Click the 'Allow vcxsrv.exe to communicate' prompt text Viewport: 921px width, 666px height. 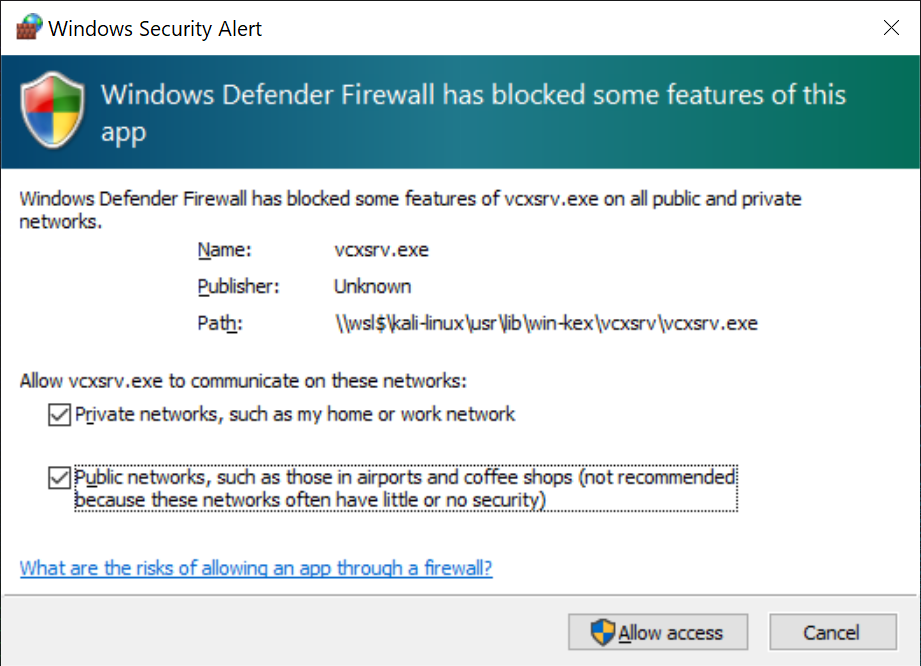click(243, 381)
